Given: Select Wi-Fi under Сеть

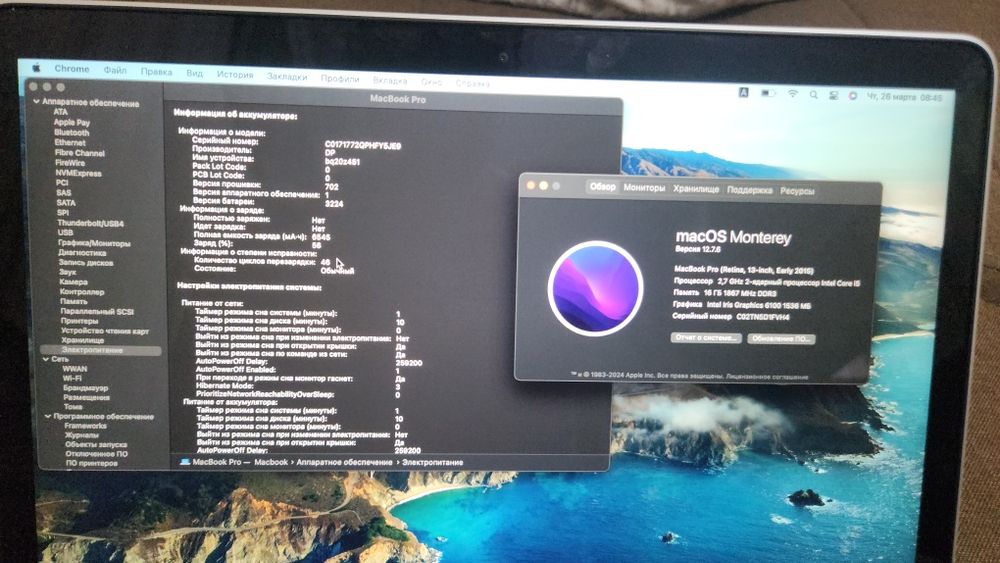Looking at the screenshot, I should [x=72, y=378].
